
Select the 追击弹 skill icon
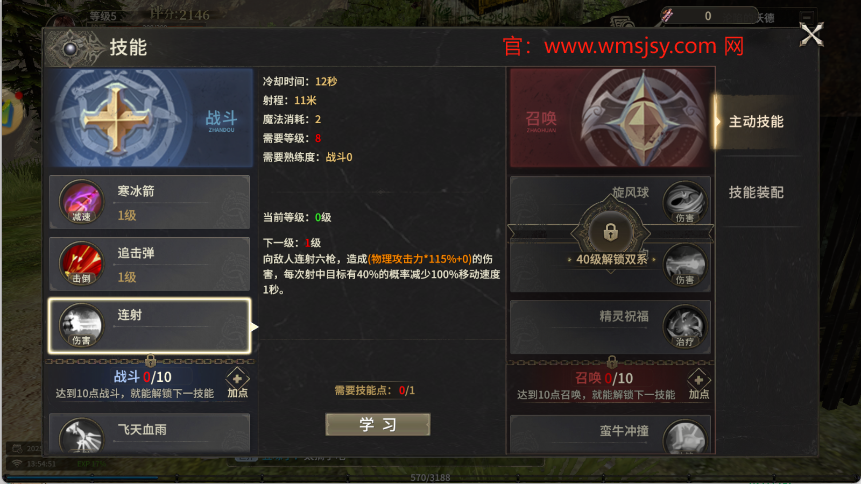(81, 264)
